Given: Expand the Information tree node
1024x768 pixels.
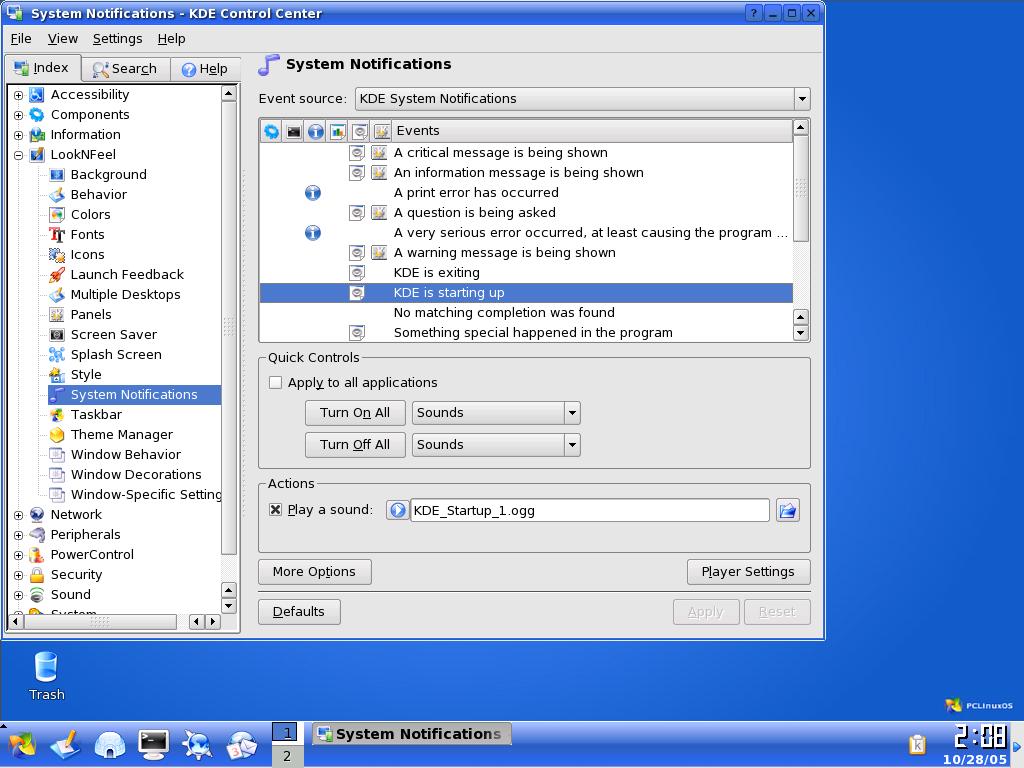Looking at the screenshot, I should pyautogui.click(x=18, y=135).
